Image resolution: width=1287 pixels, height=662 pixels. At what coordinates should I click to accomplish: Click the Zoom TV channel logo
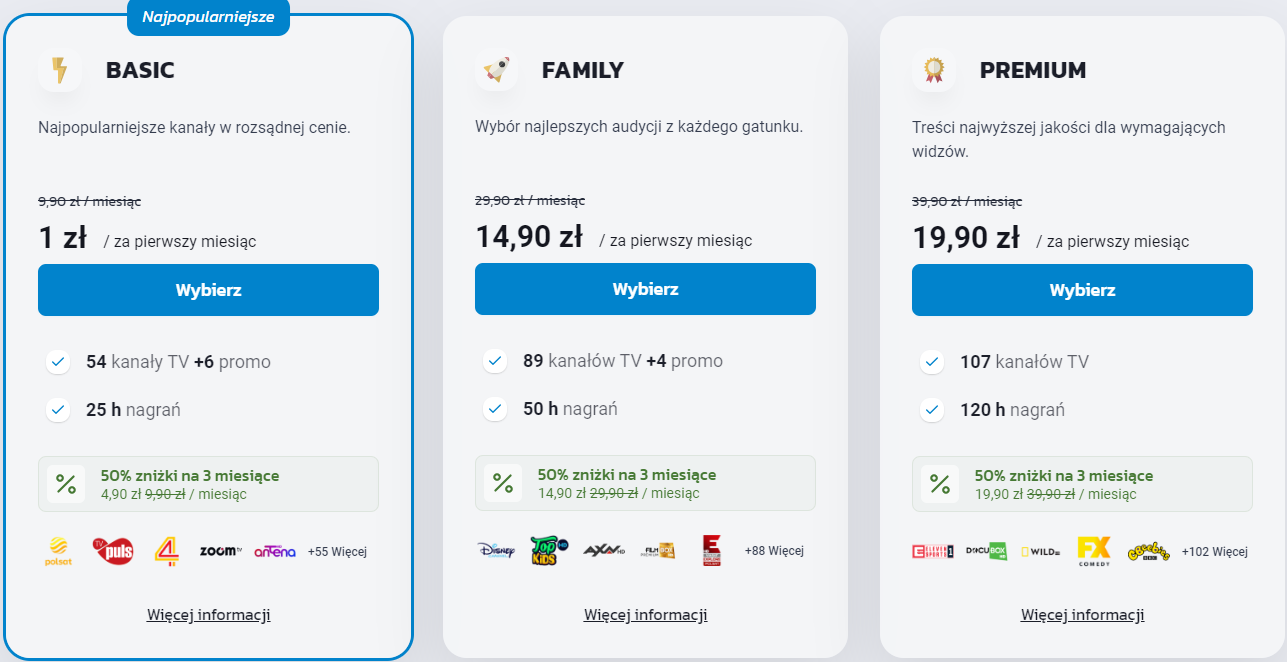[220, 550]
